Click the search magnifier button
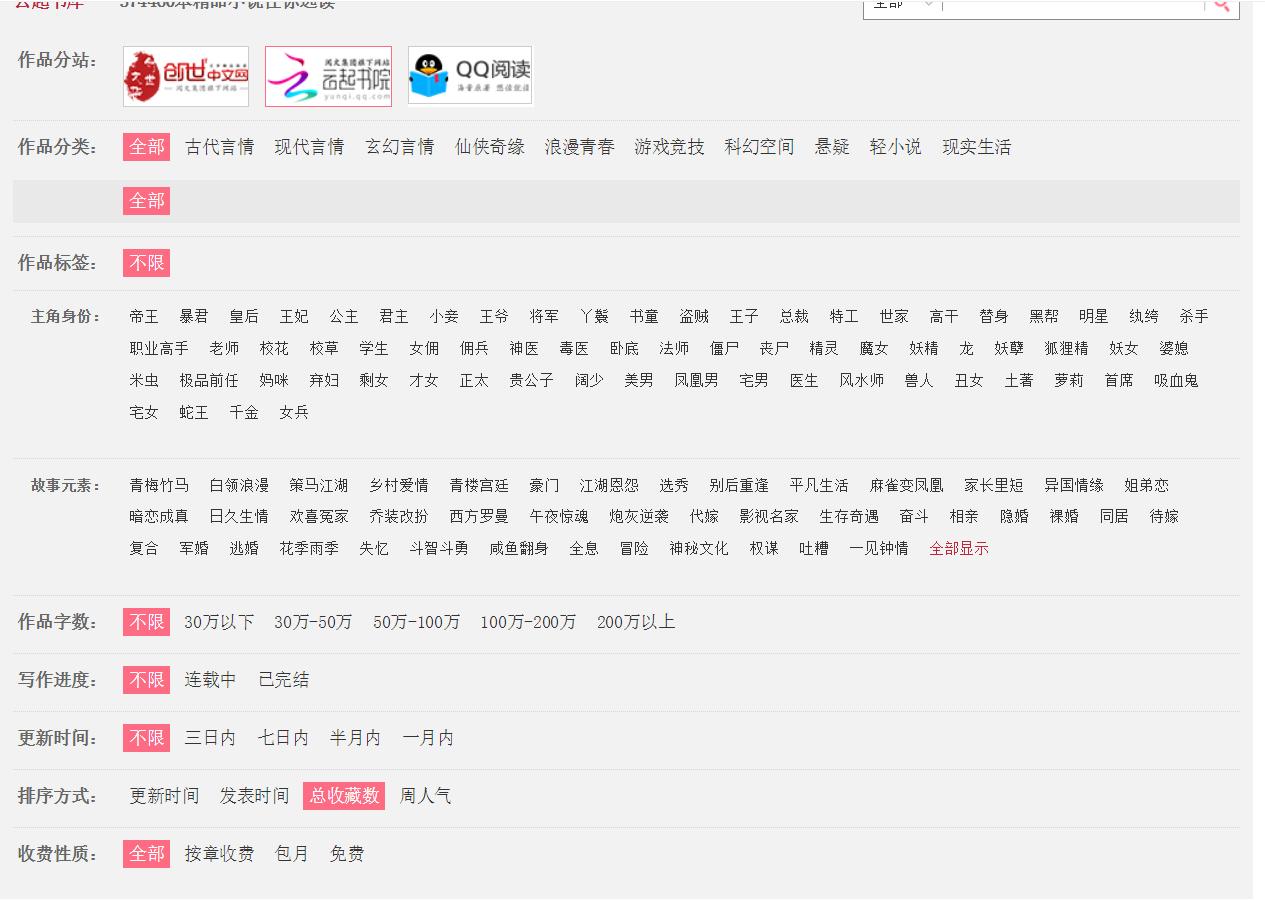1265x900 pixels. click(1221, 6)
